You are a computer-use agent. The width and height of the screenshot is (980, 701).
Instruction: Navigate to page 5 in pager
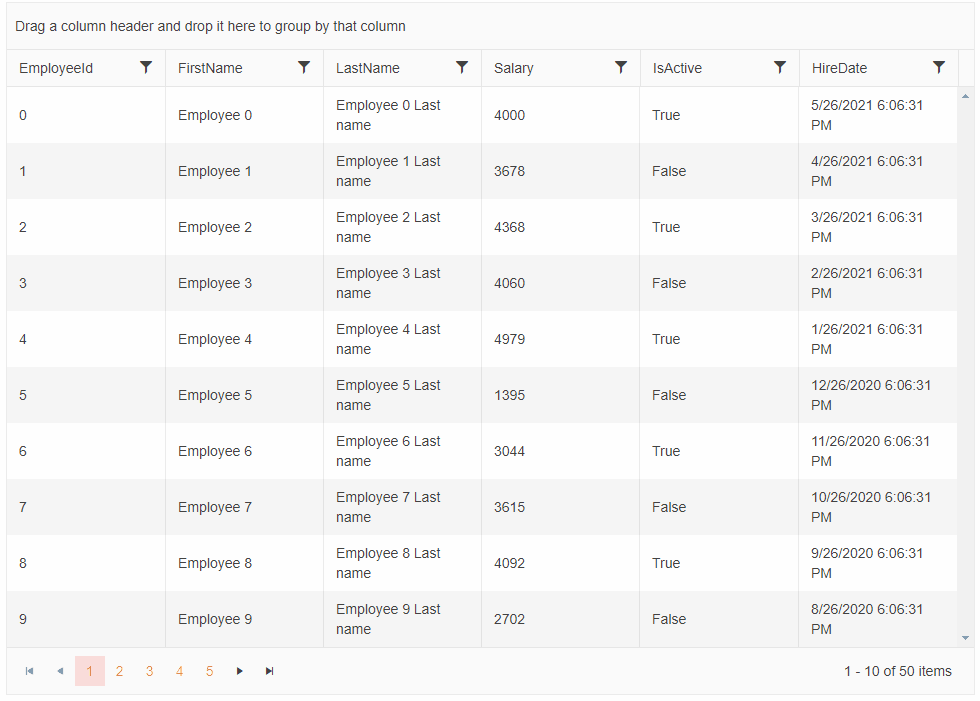click(209, 671)
